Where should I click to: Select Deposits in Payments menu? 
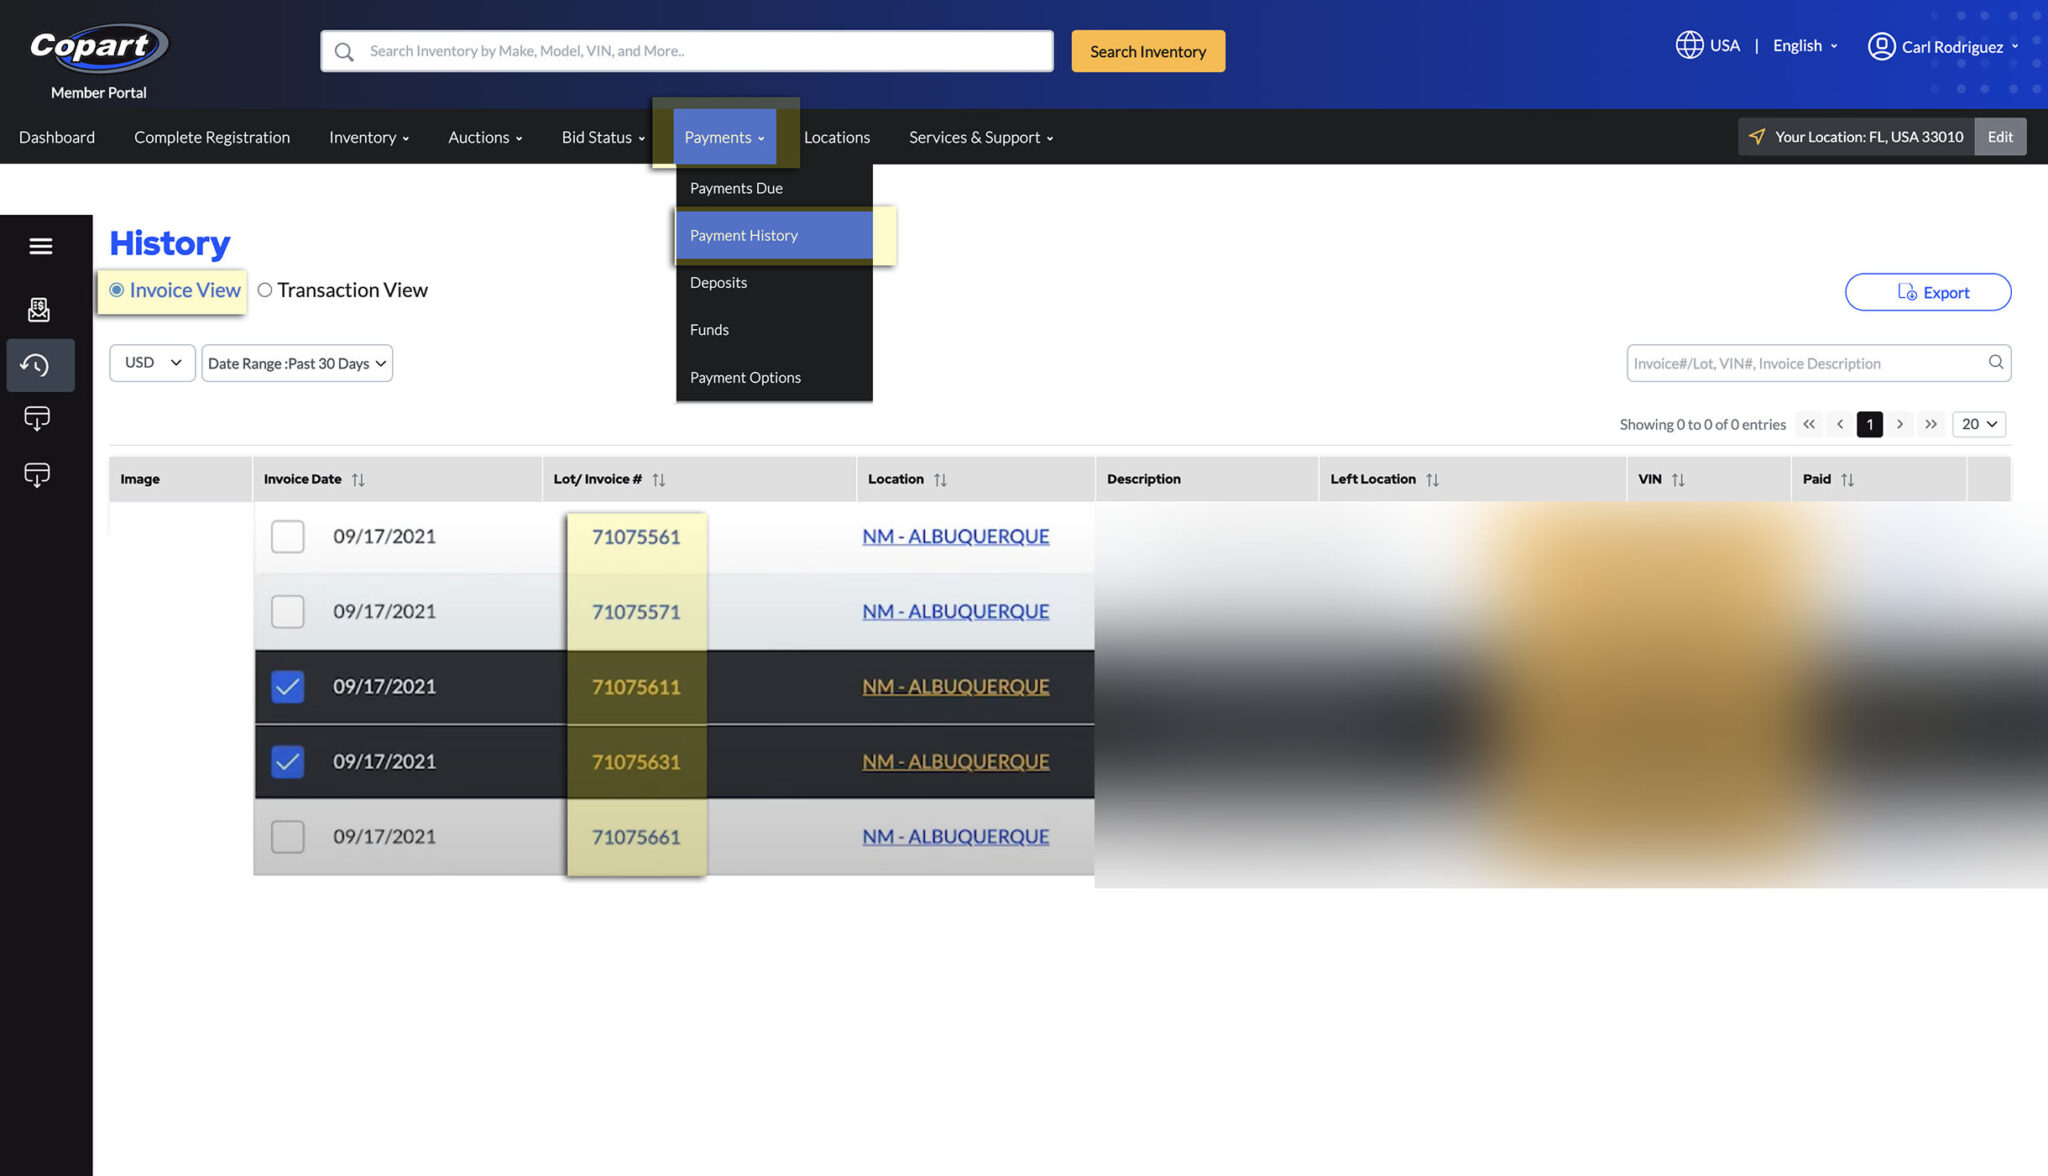[x=774, y=283]
